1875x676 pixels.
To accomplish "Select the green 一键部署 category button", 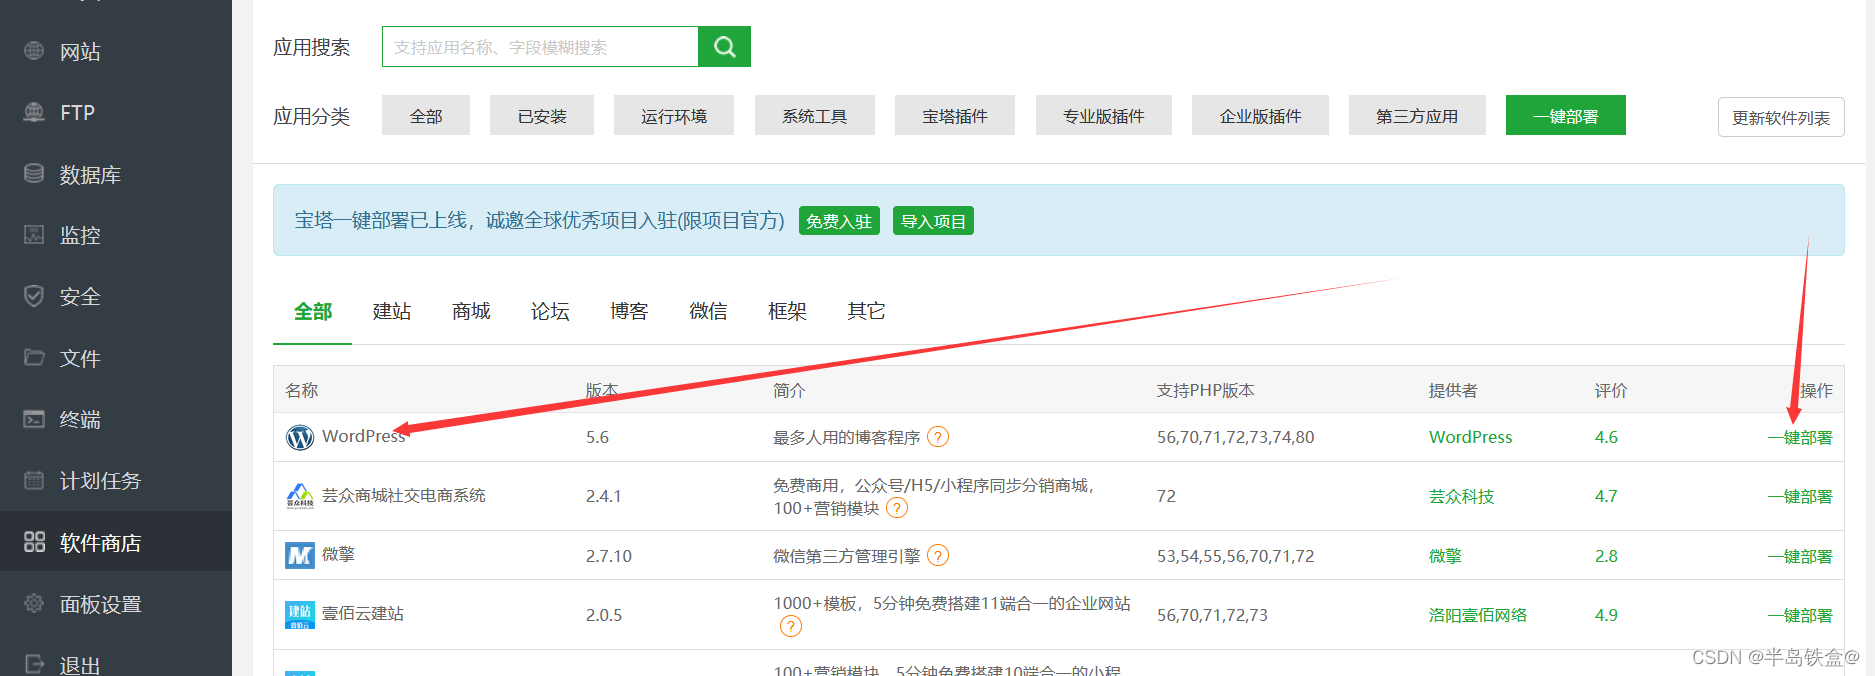I will coord(1566,116).
